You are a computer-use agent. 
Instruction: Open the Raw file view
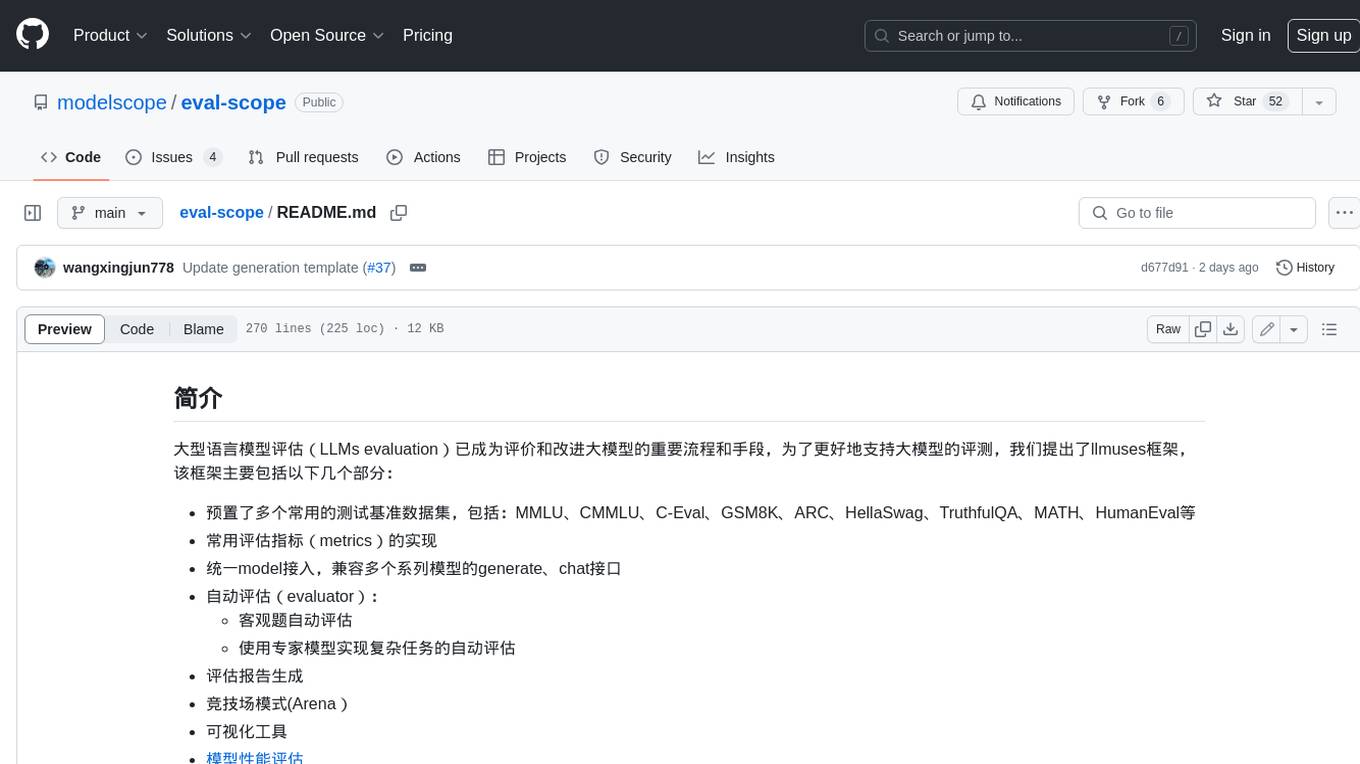point(1168,329)
